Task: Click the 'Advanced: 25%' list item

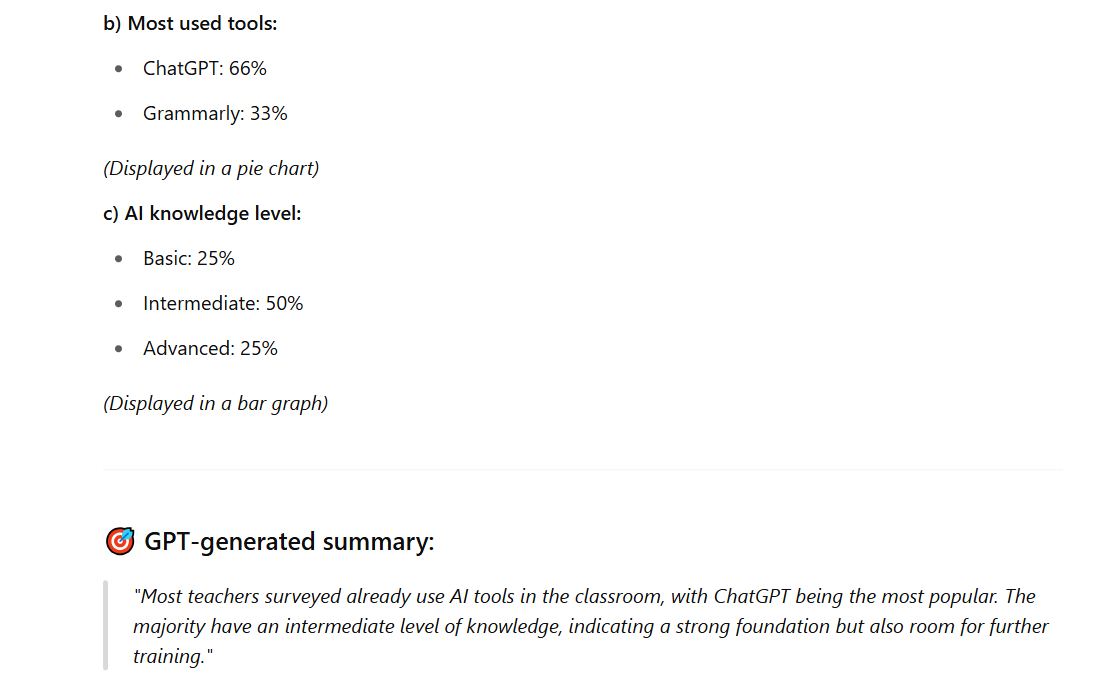Action: point(210,348)
